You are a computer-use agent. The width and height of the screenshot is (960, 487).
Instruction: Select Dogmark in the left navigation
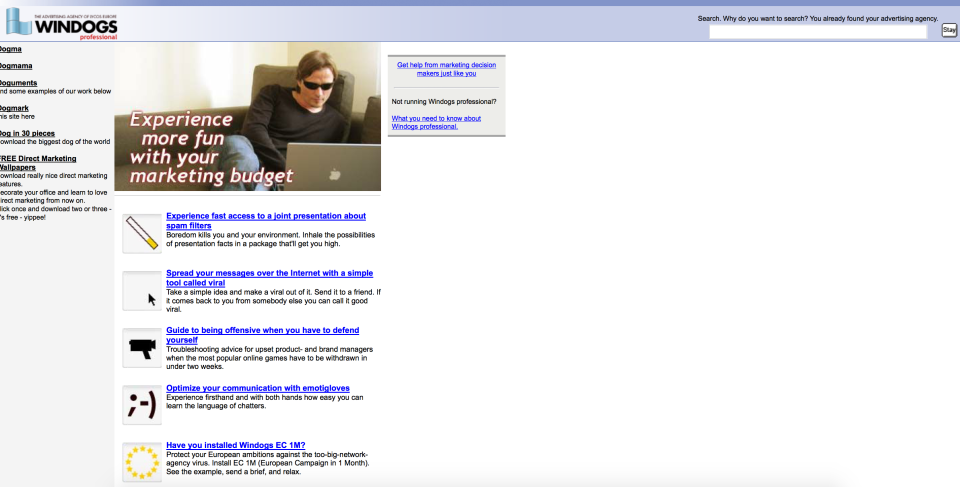click(14, 107)
